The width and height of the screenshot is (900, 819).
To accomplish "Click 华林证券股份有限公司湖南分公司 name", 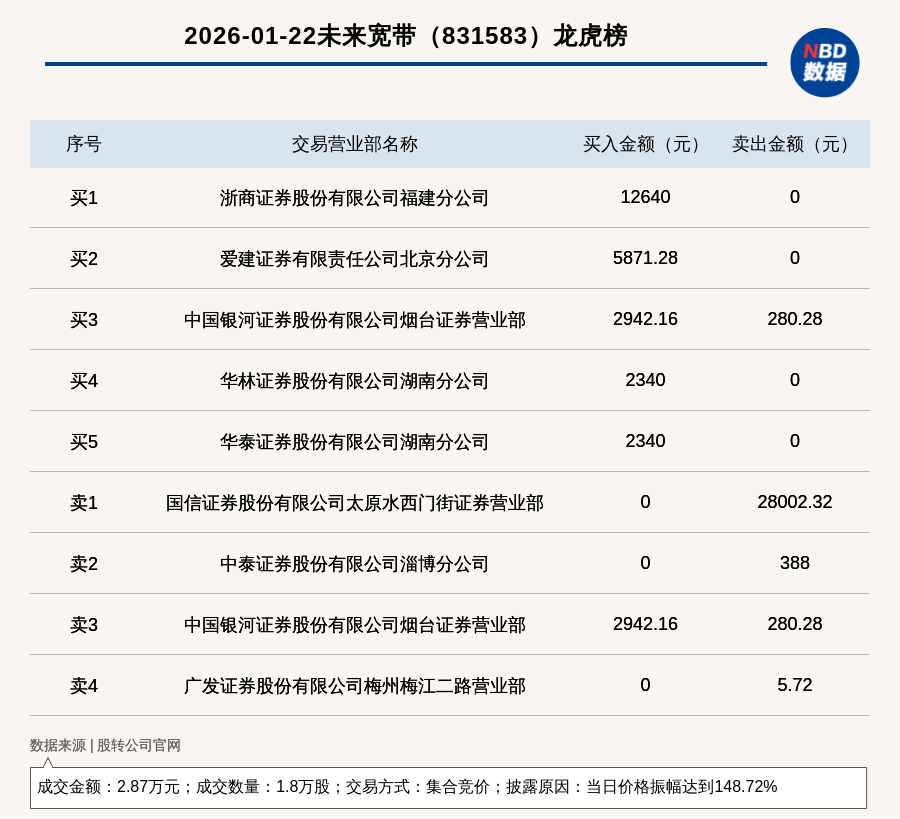I will (x=354, y=381).
